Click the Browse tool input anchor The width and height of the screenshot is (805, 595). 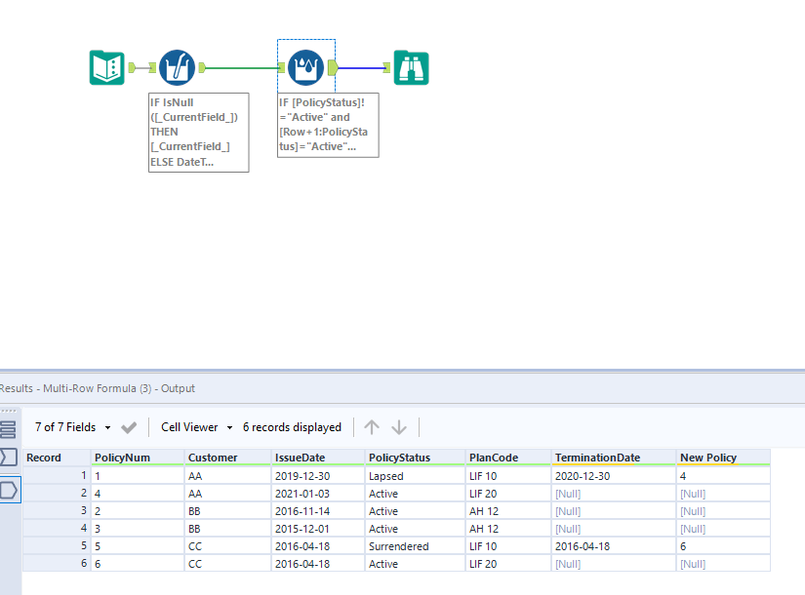coord(387,68)
